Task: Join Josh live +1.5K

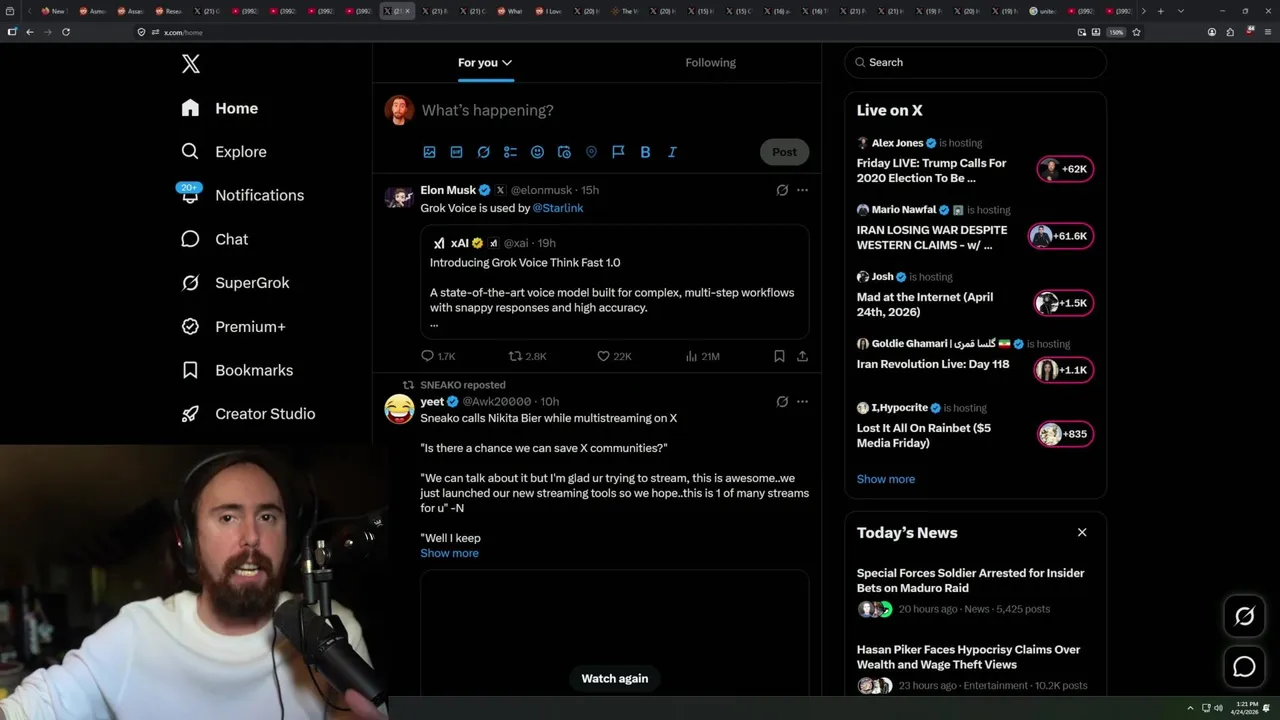Action: (x=1064, y=303)
